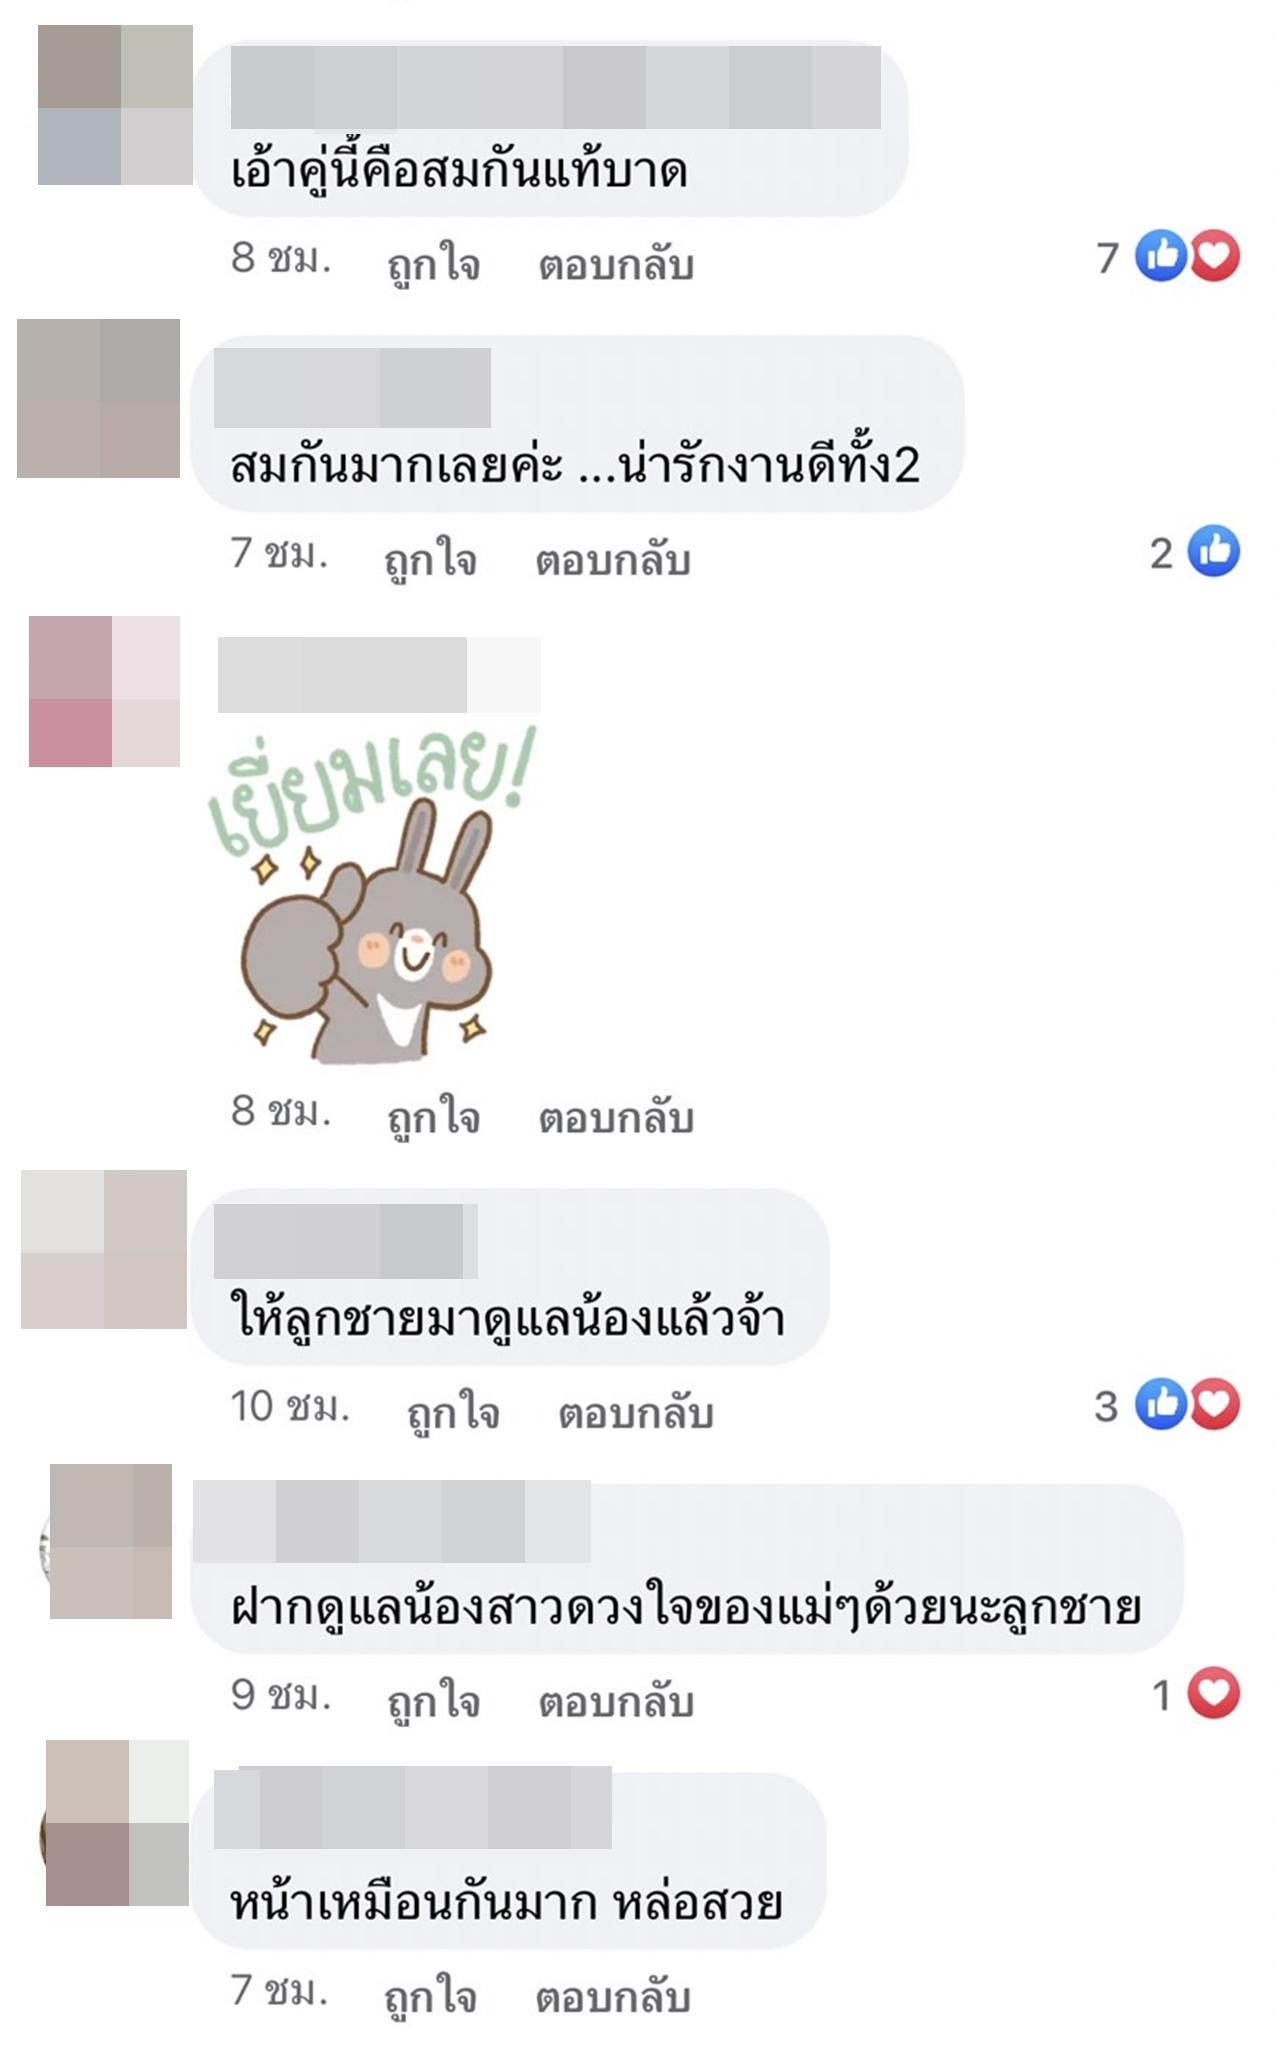Open avatar beside rabbit sticker comment

click(104, 691)
